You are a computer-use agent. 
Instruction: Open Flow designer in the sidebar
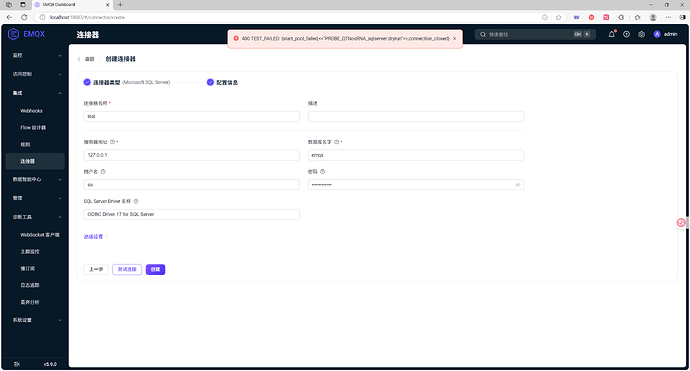pyautogui.click(x=33, y=128)
